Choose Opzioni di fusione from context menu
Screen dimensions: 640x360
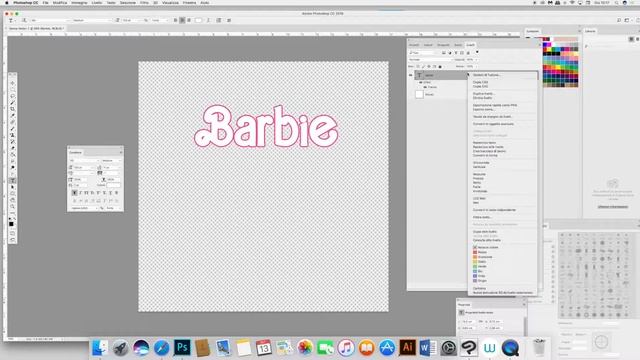[x=486, y=75]
